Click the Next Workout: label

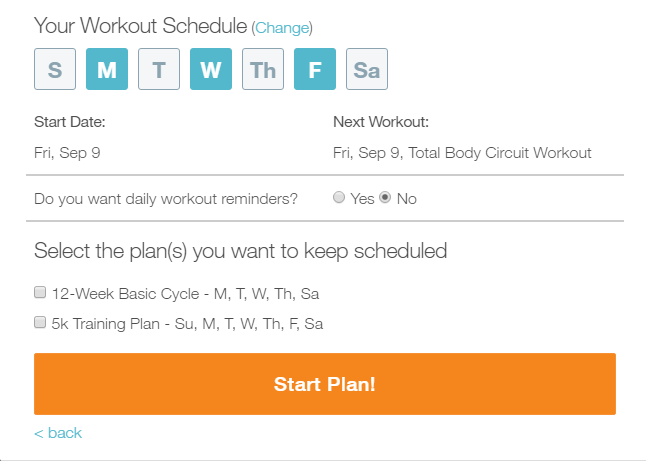(380, 122)
